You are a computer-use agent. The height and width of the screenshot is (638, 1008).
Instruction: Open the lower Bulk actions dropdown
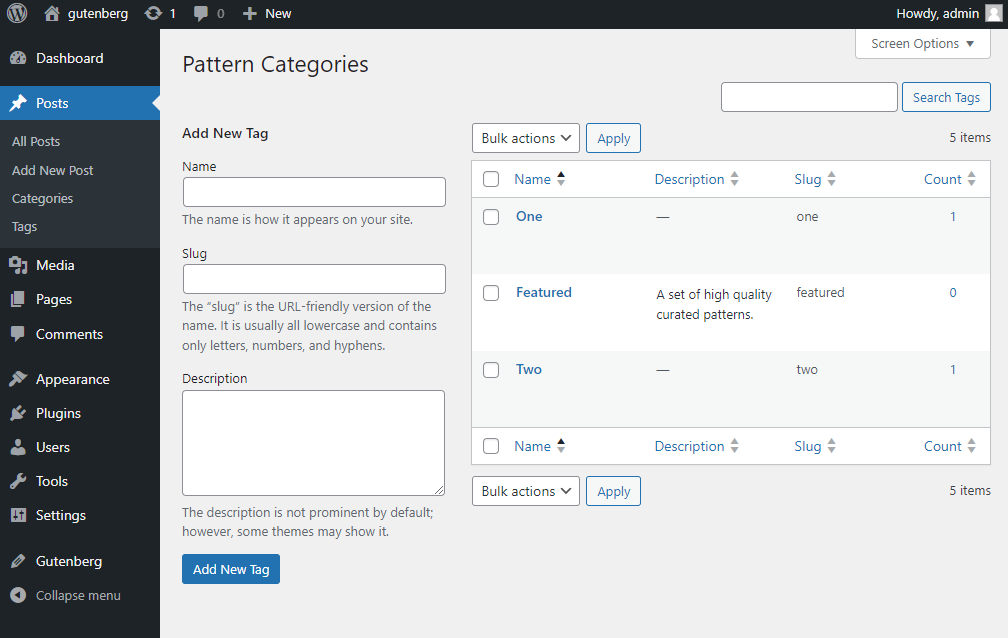click(525, 491)
